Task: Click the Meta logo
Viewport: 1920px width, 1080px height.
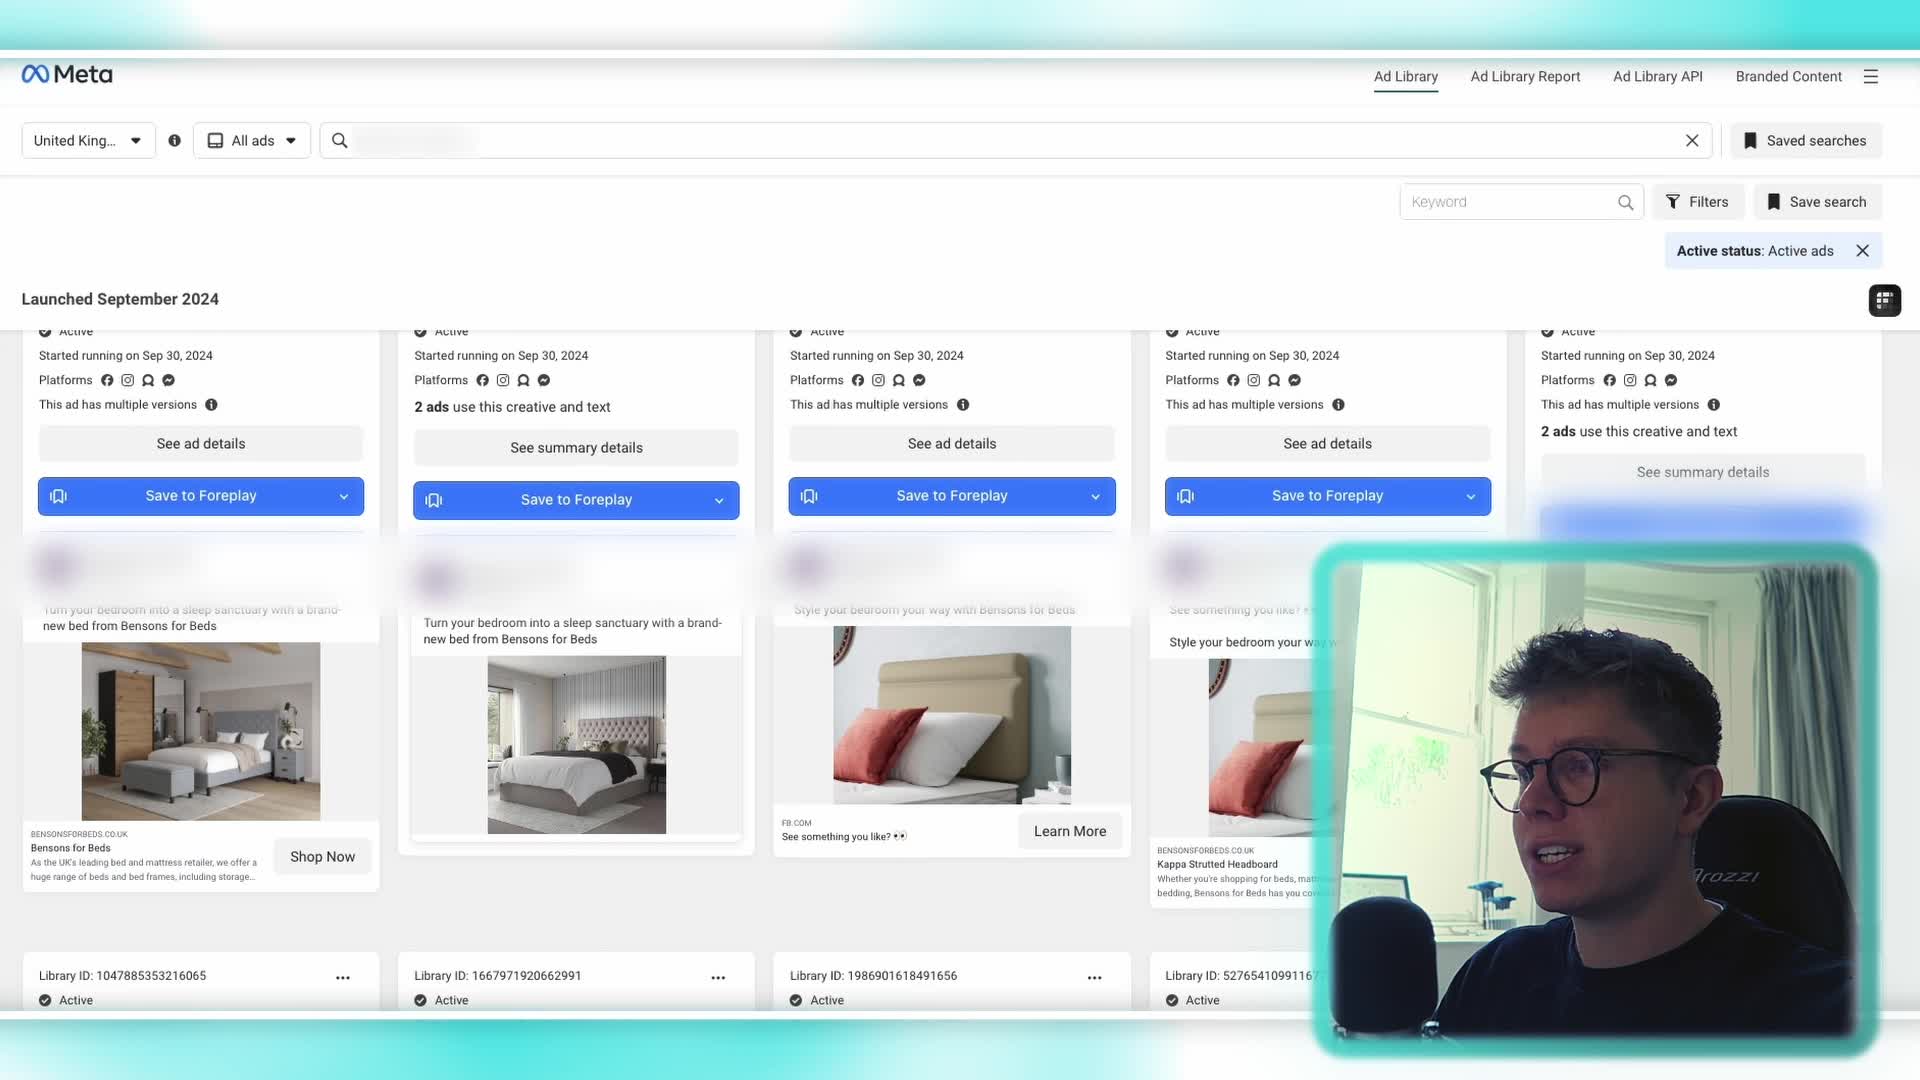Action: [x=67, y=74]
